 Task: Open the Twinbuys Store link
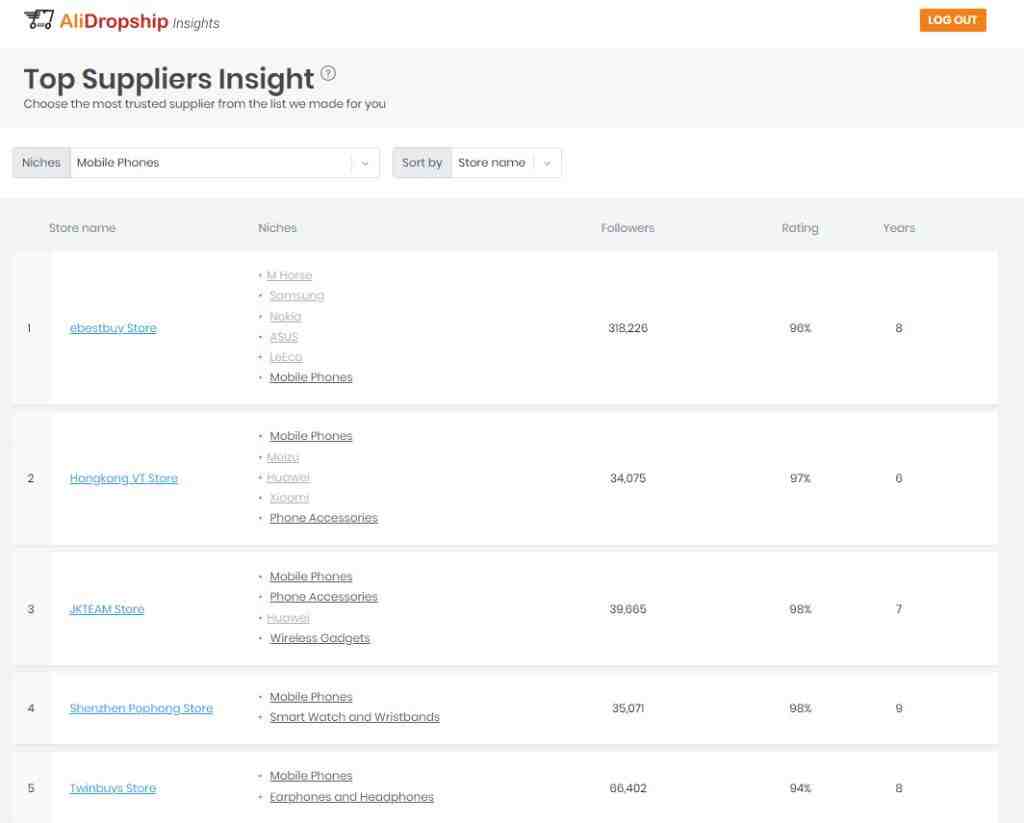coord(113,788)
